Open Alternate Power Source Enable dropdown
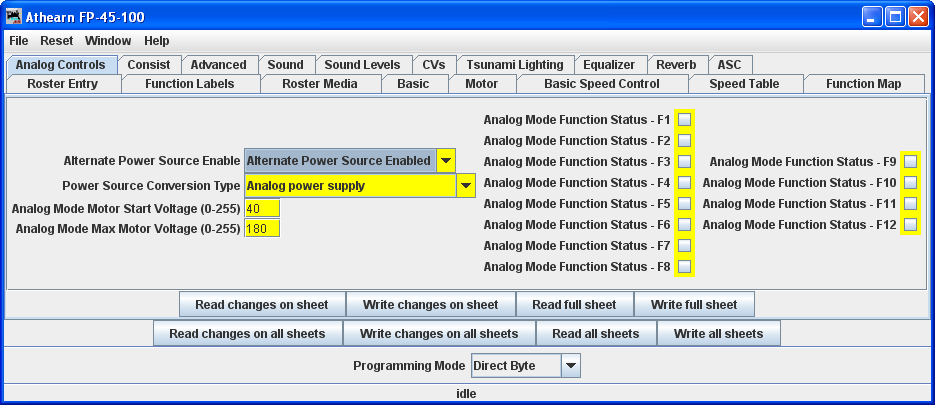The height and width of the screenshot is (405, 935). click(x=445, y=161)
